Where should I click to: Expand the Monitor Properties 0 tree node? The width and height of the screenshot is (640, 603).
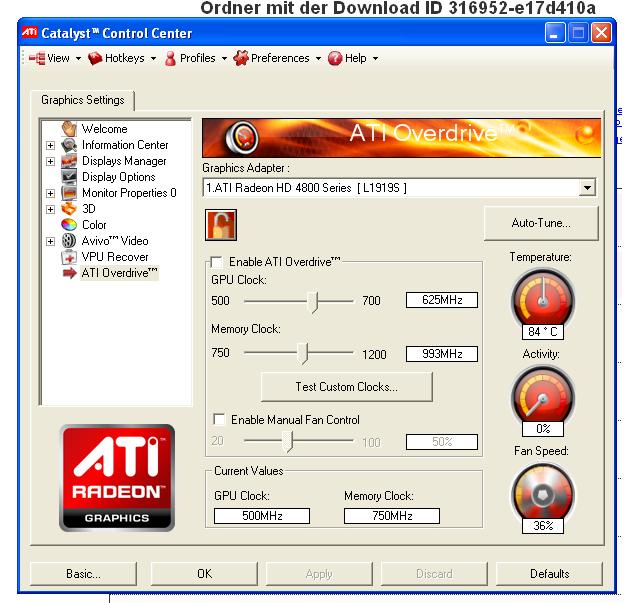(50, 193)
